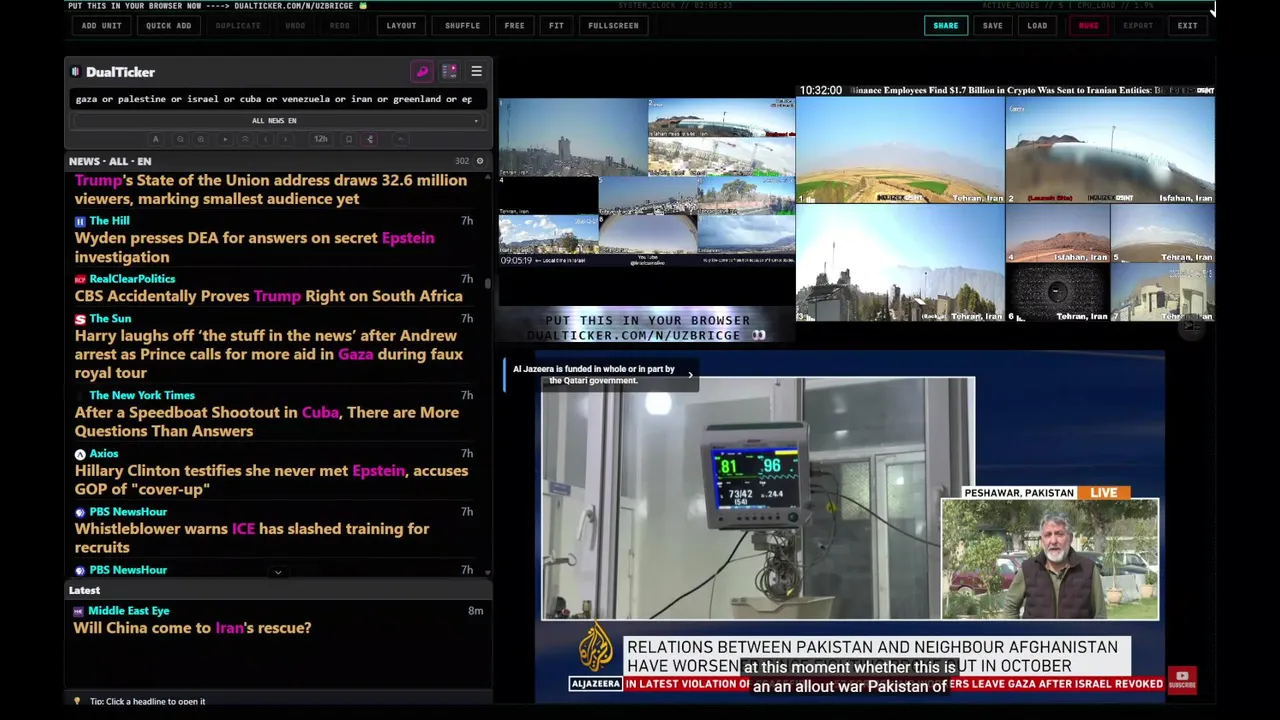Select camera 2 Isfahan feed thumbnail
The height and width of the screenshot is (720, 1280).
1110,151
